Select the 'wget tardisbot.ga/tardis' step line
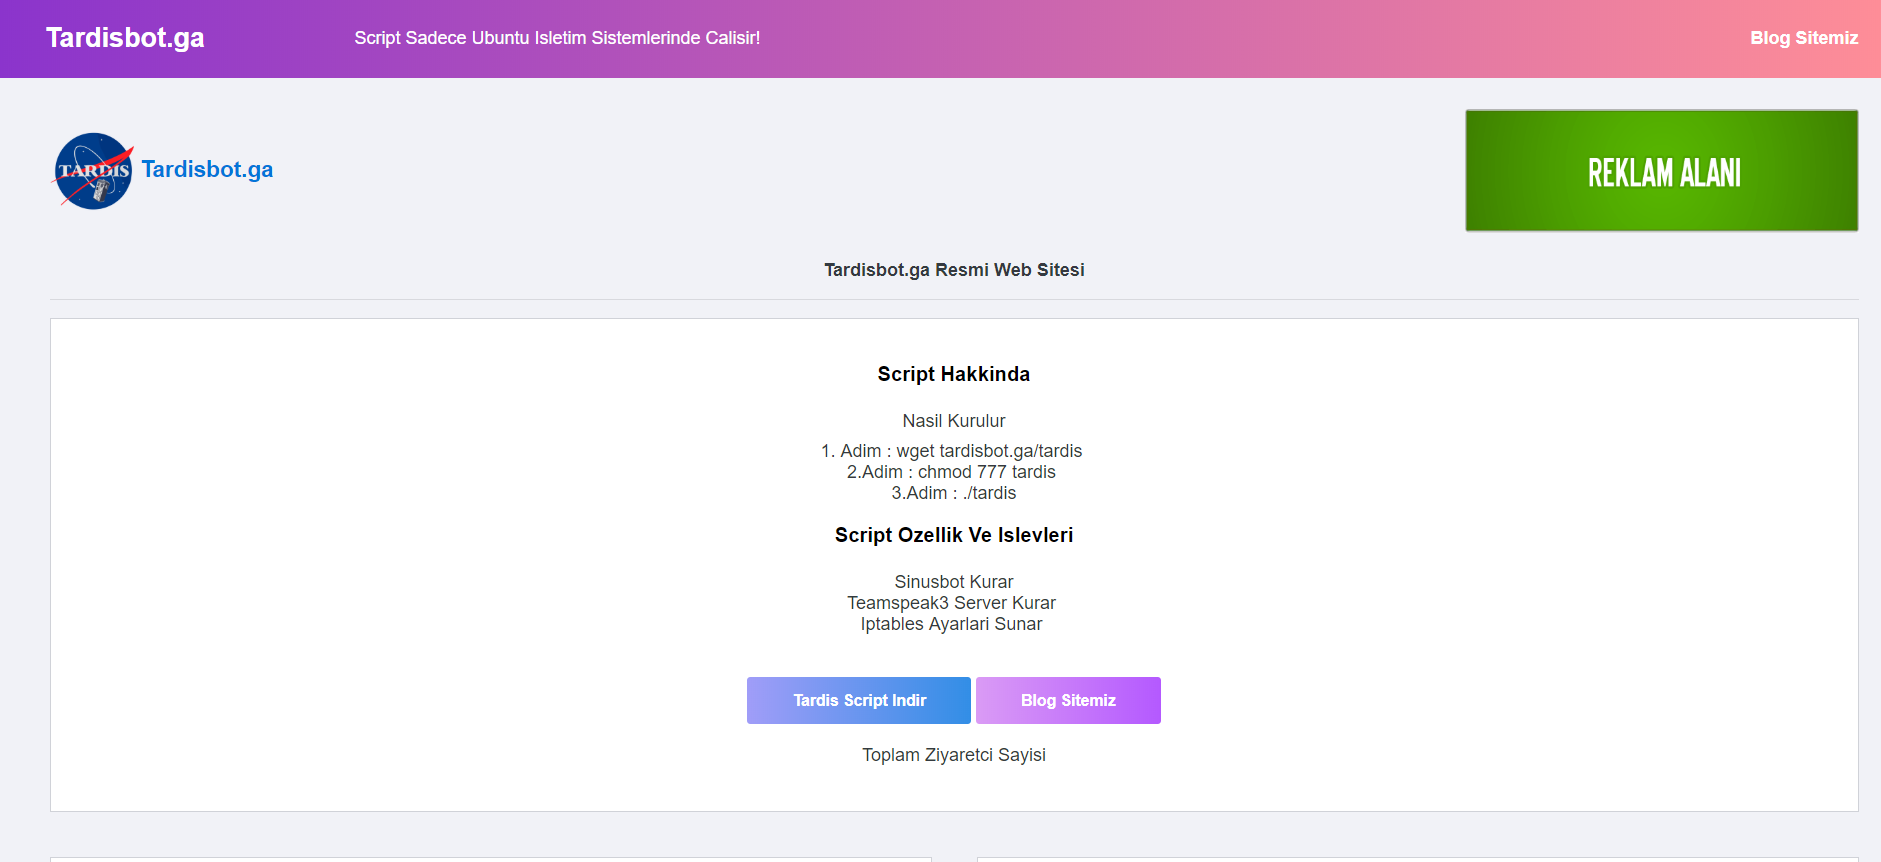1881x862 pixels. point(952,451)
